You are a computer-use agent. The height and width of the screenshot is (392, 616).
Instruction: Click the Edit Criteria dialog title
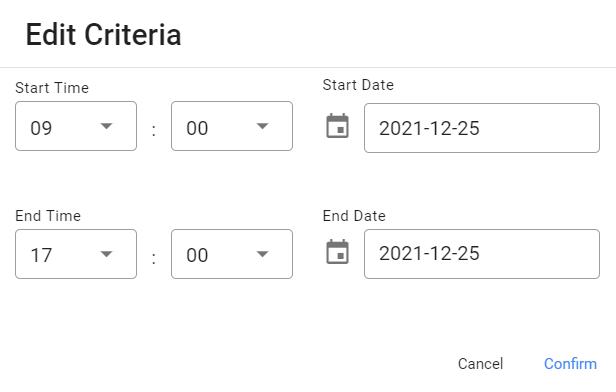tap(103, 35)
